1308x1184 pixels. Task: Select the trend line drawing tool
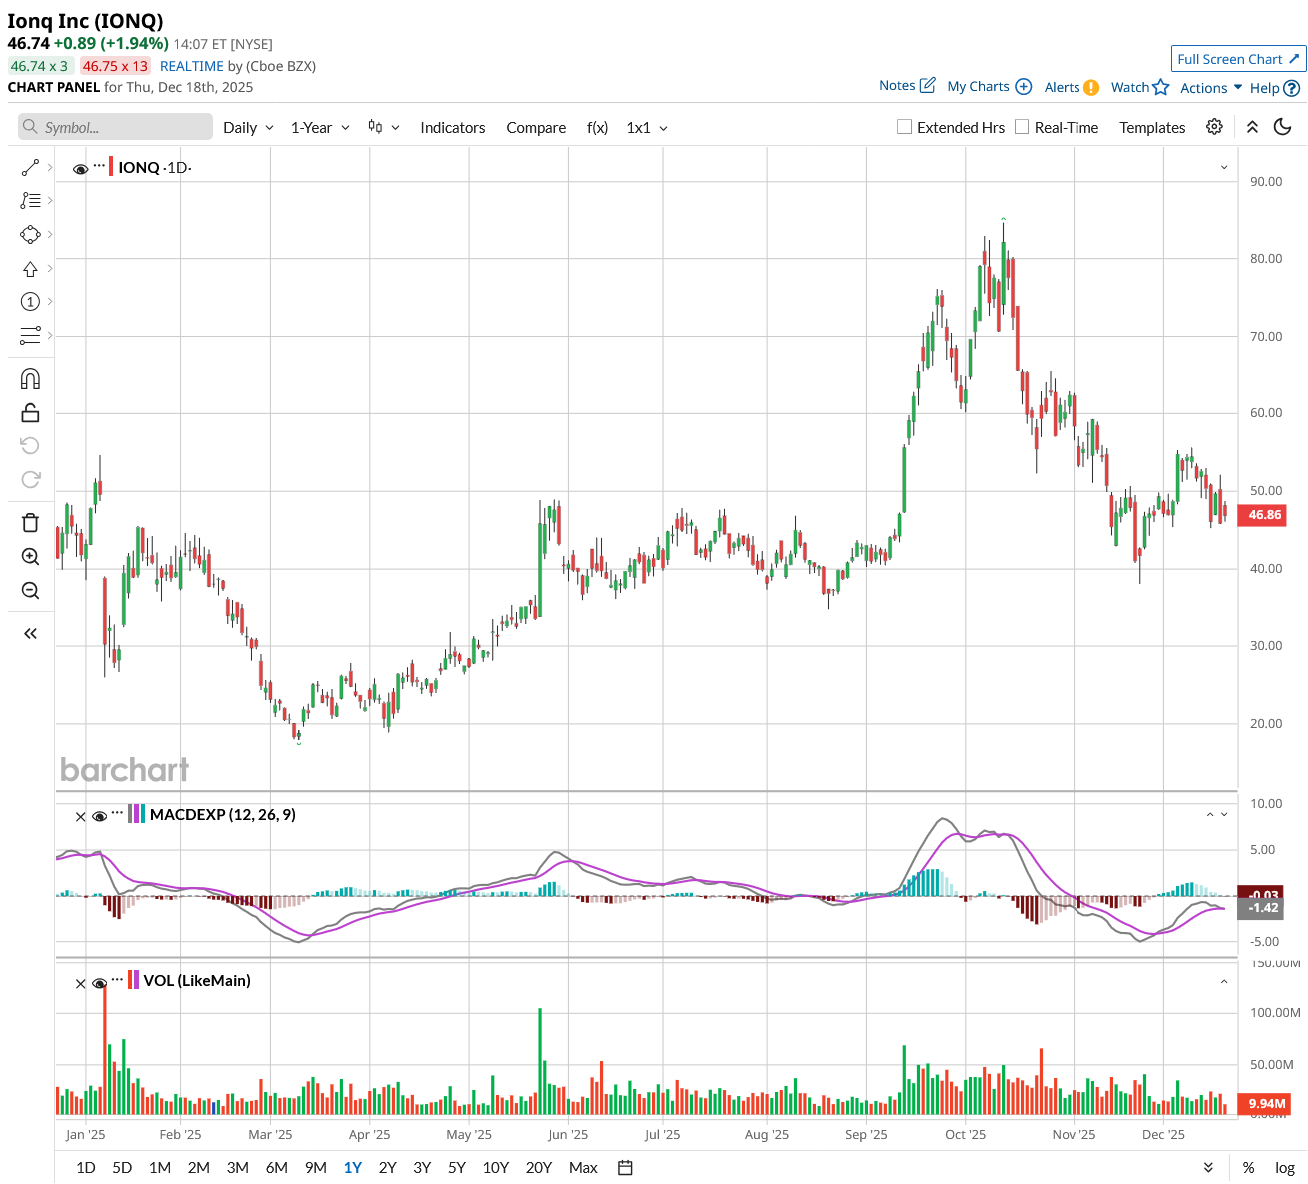pos(30,167)
